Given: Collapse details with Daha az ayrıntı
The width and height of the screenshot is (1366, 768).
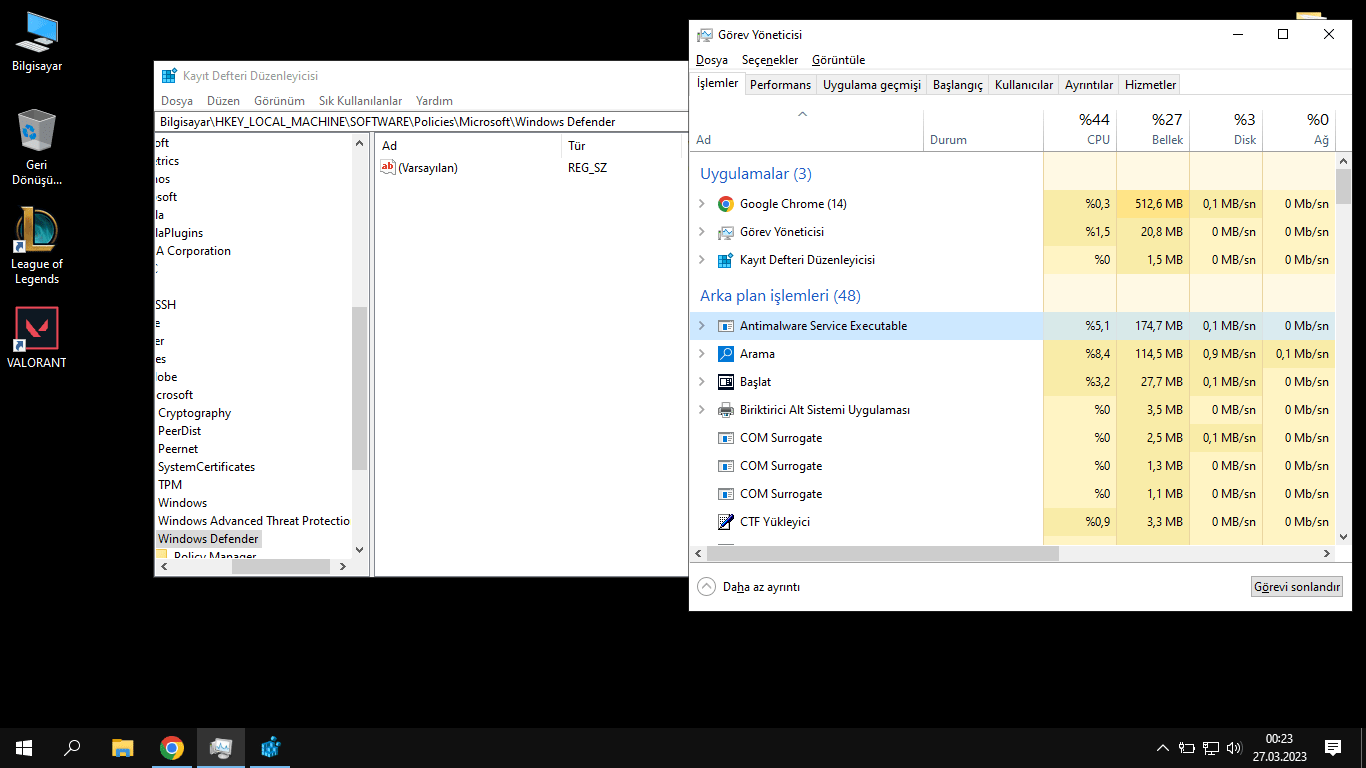Looking at the screenshot, I should (749, 587).
